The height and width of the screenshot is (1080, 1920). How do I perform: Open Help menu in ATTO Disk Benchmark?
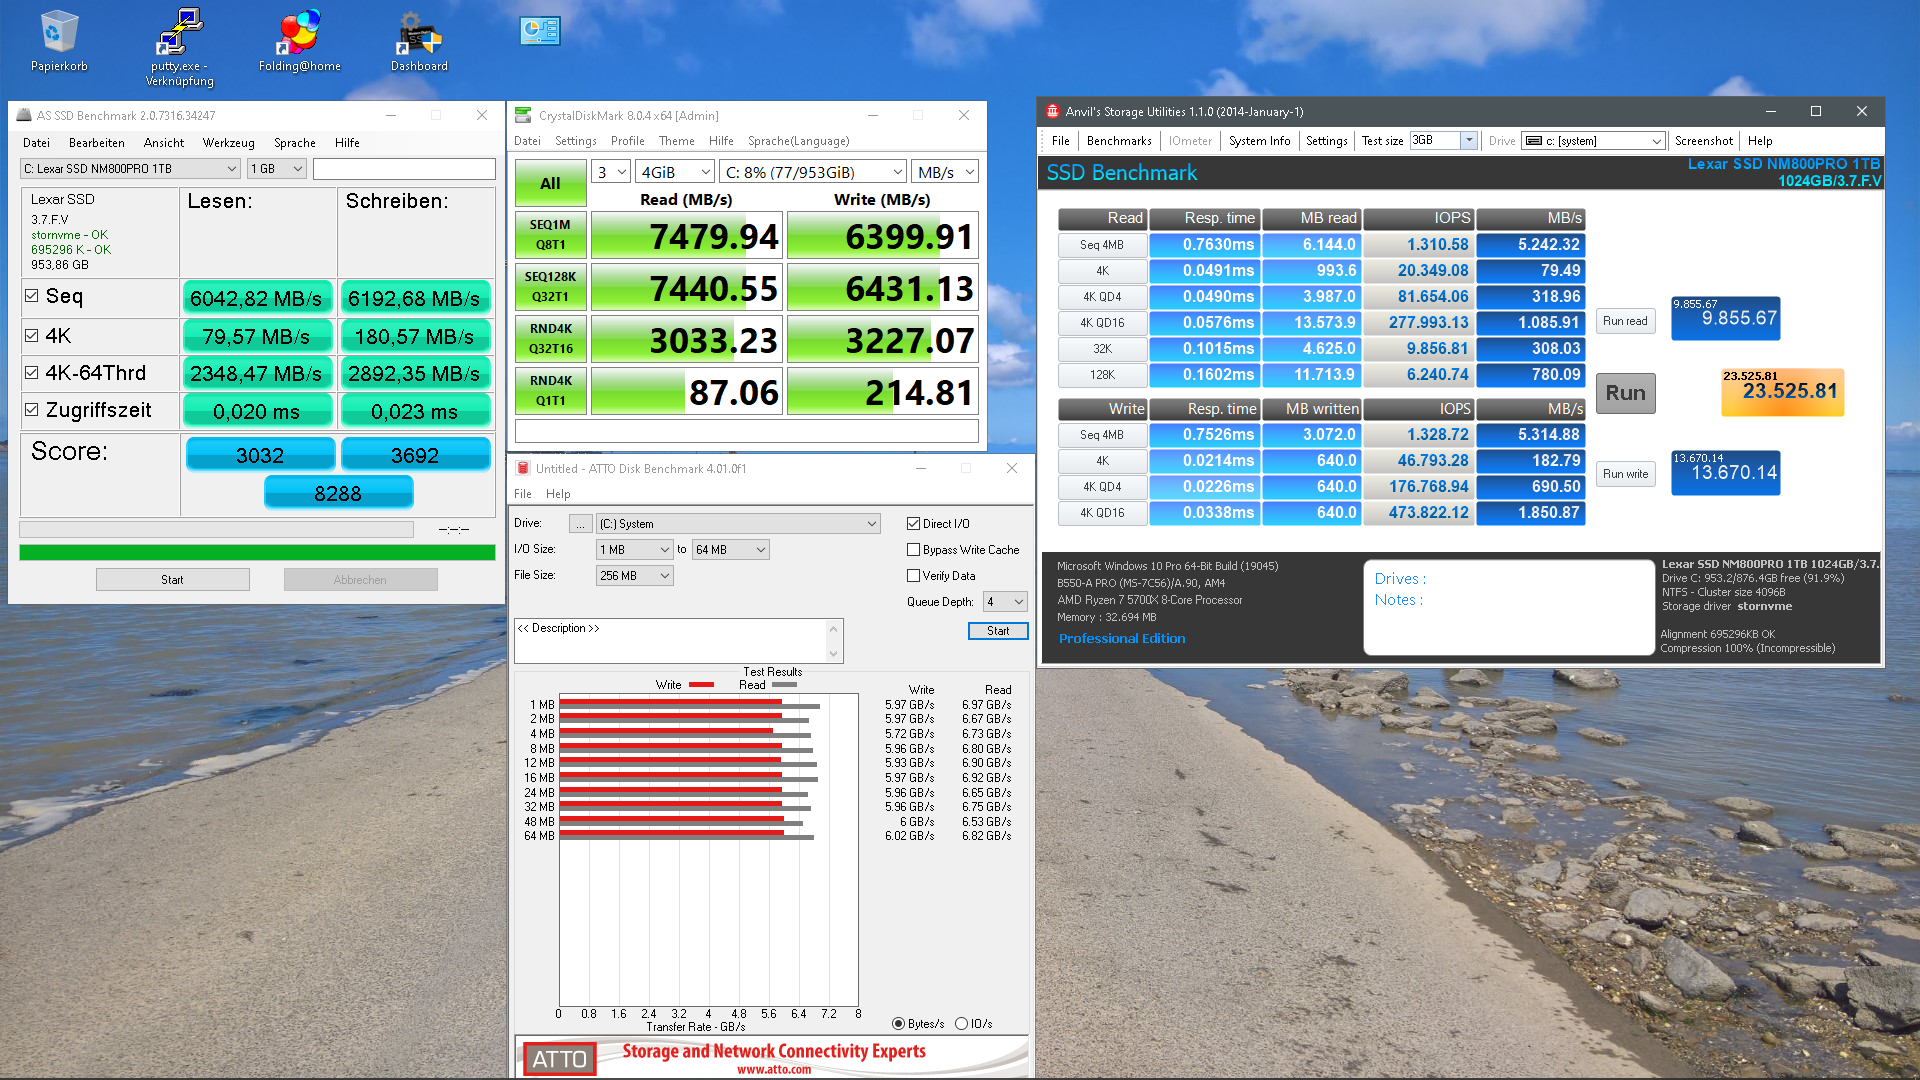click(x=558, y=494)
